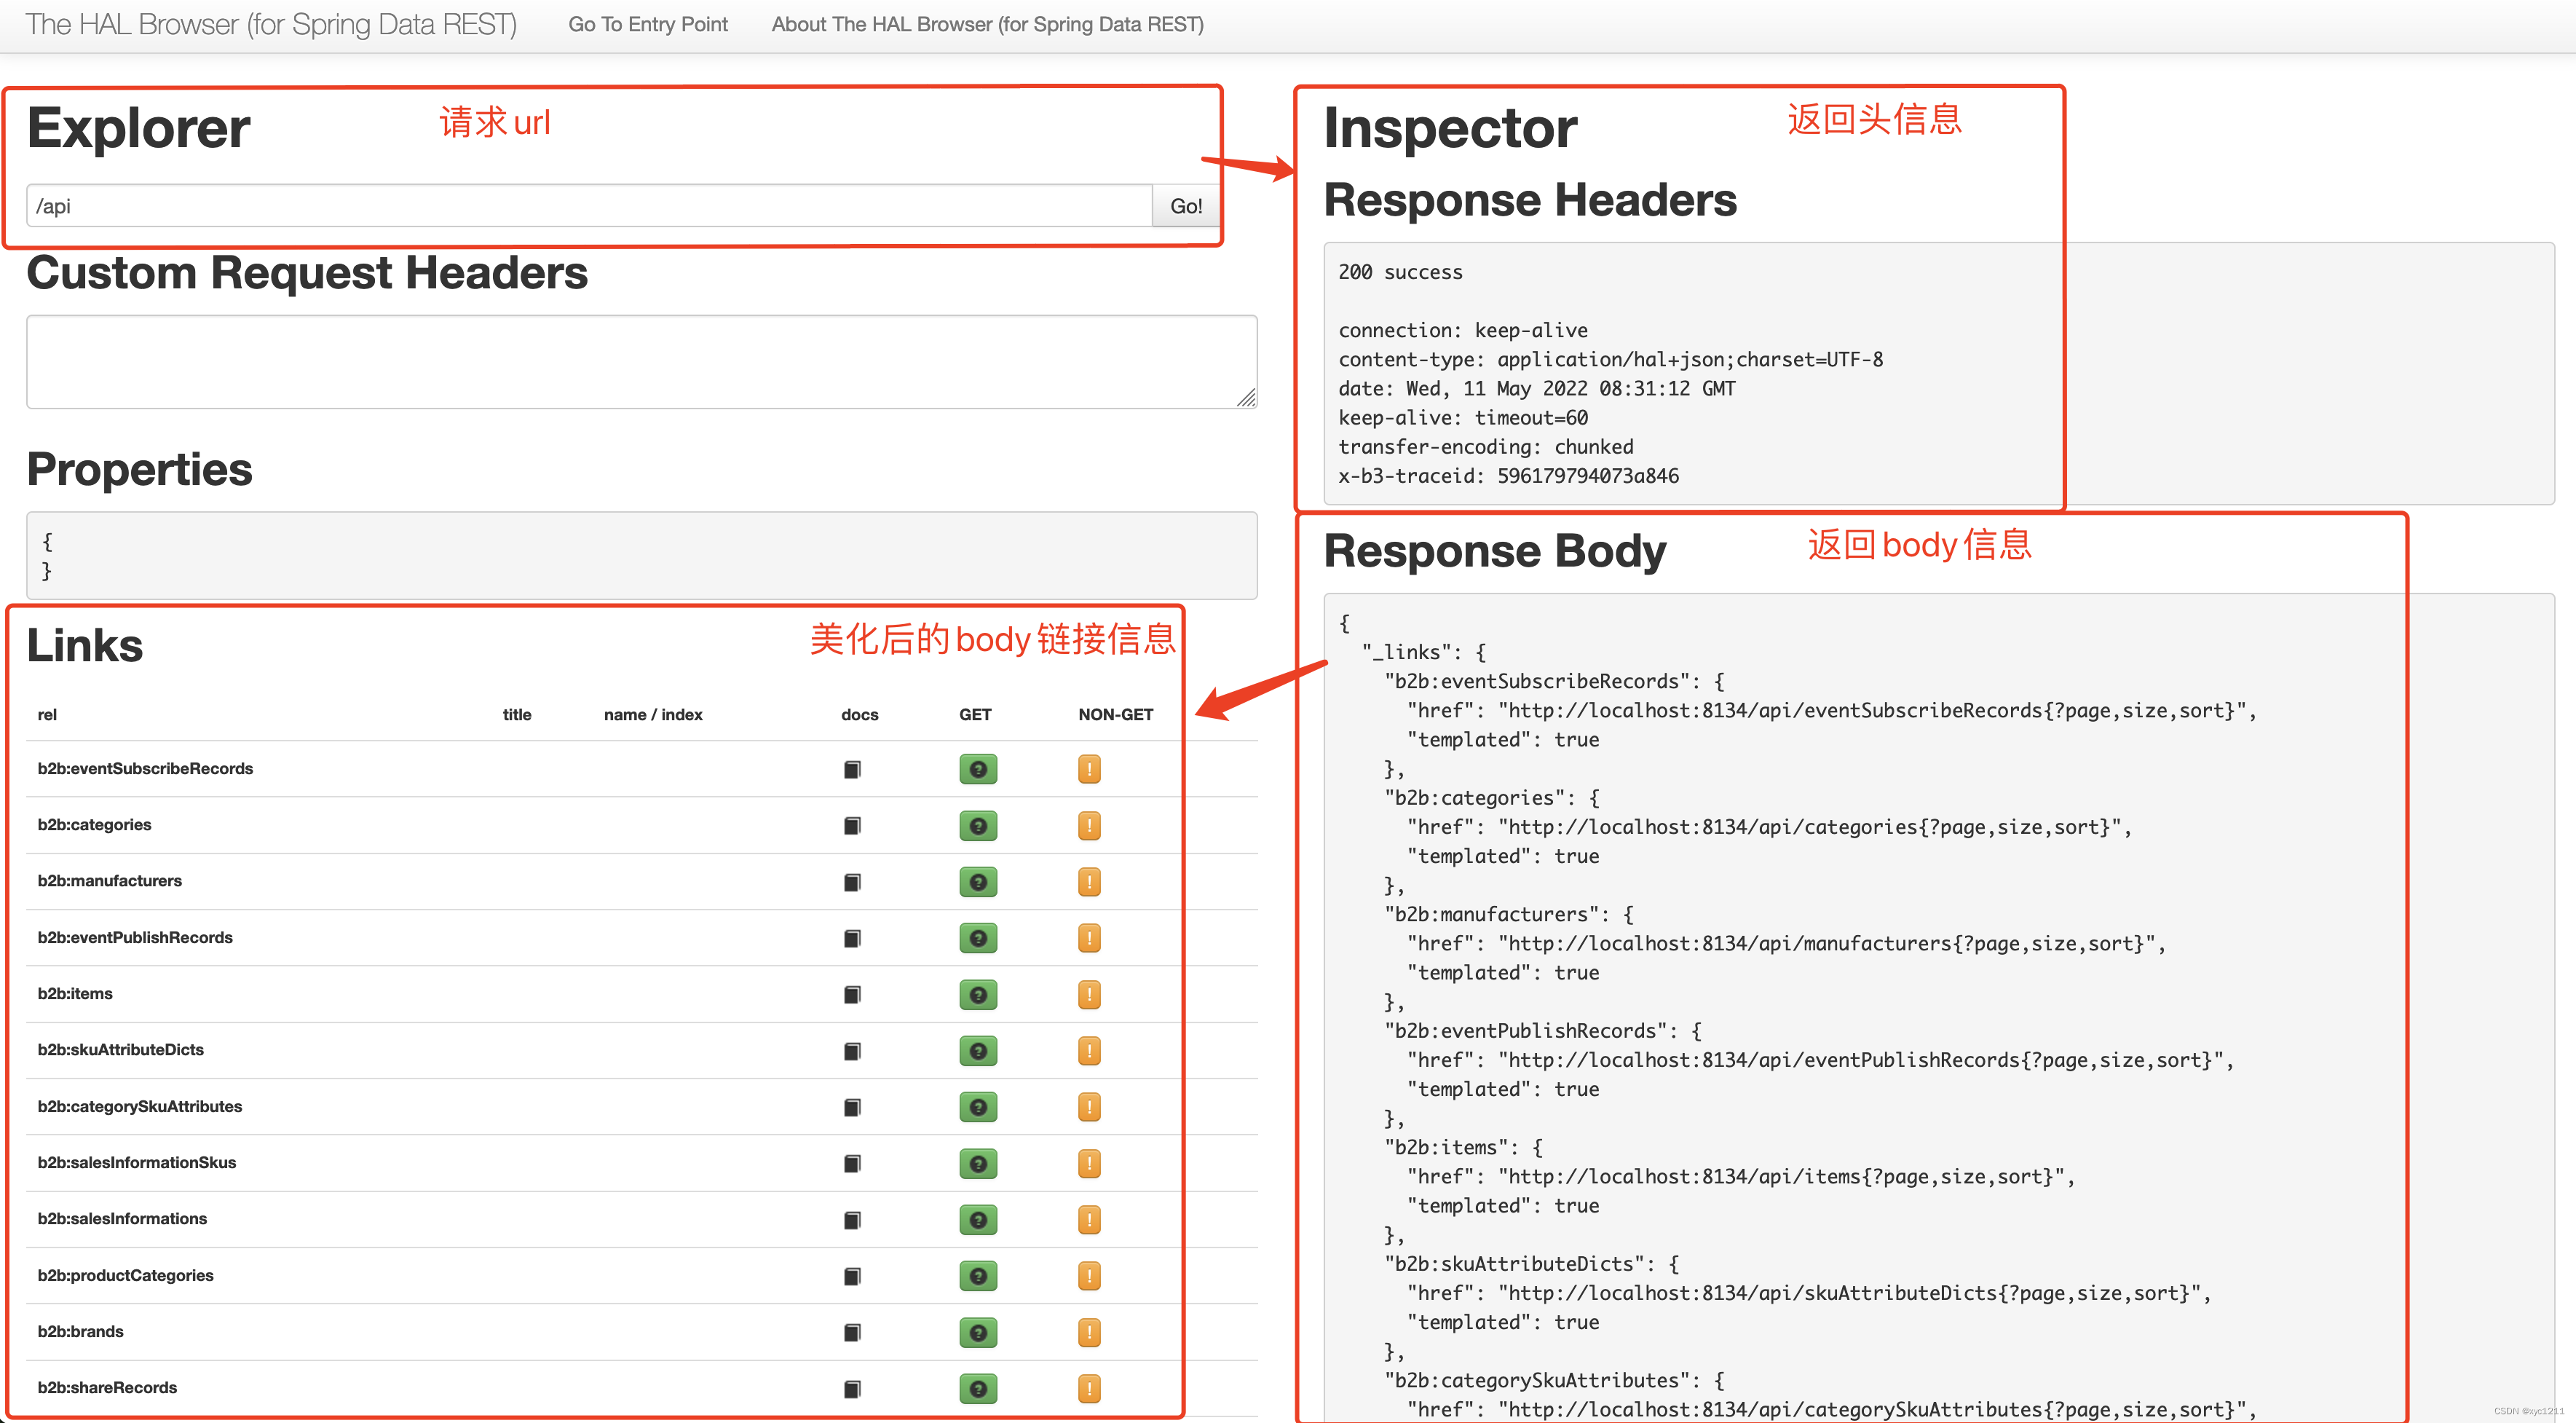This screenshot has width=2576, height=1423.
Task: Make NON-GET request on b2b:shareRecords
Action: [1089, 1389]
